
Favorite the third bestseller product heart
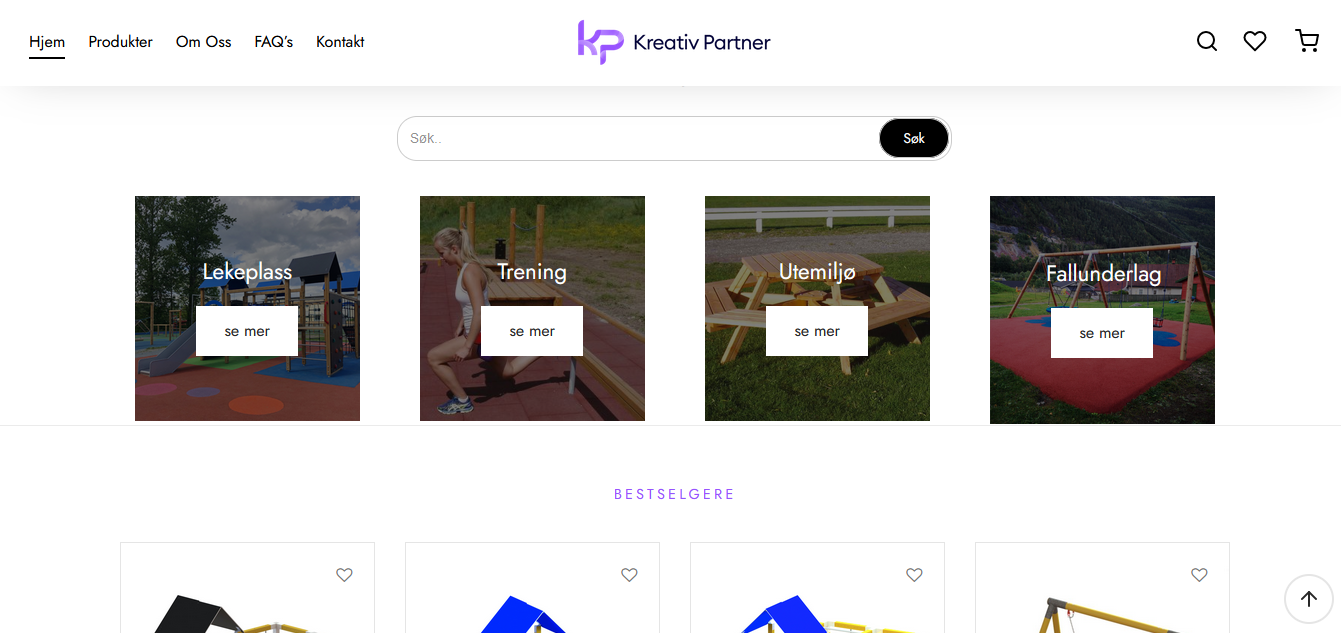click(914, 575)
